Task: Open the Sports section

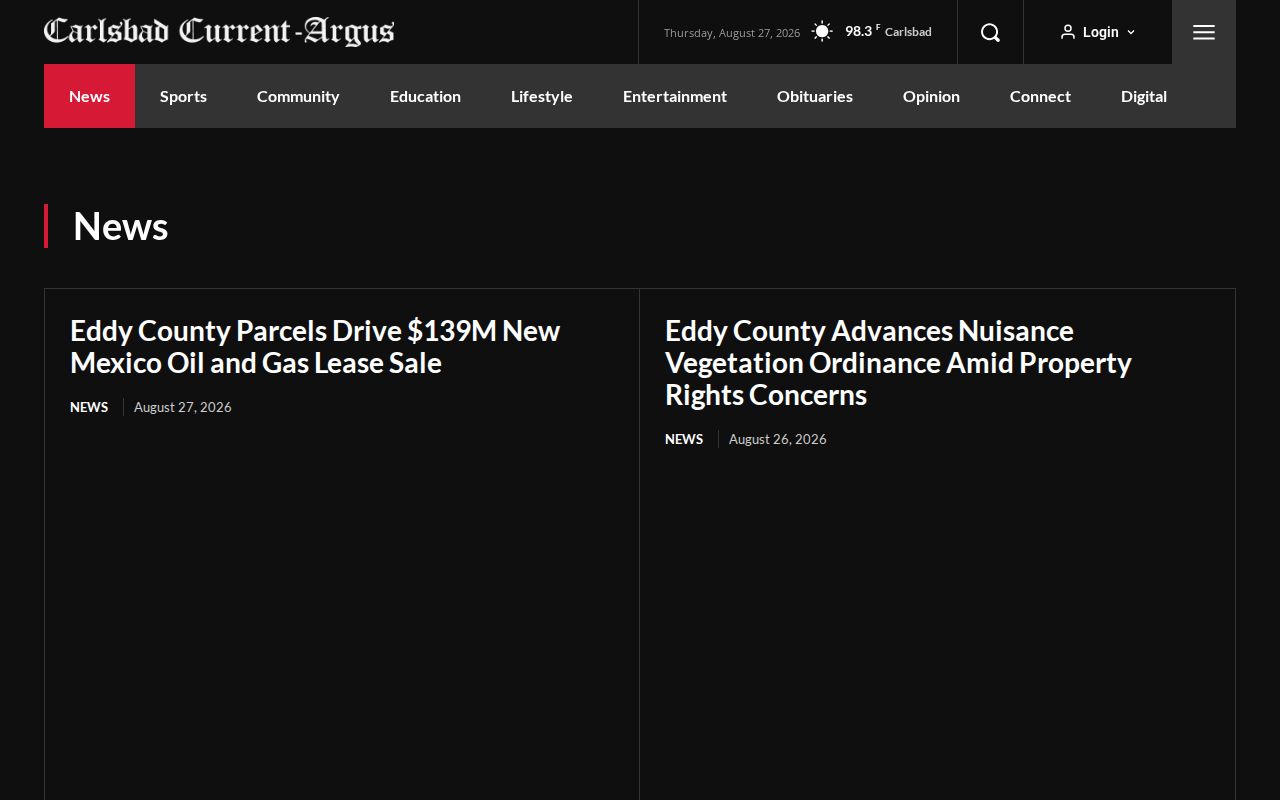Action: [183, 96]
